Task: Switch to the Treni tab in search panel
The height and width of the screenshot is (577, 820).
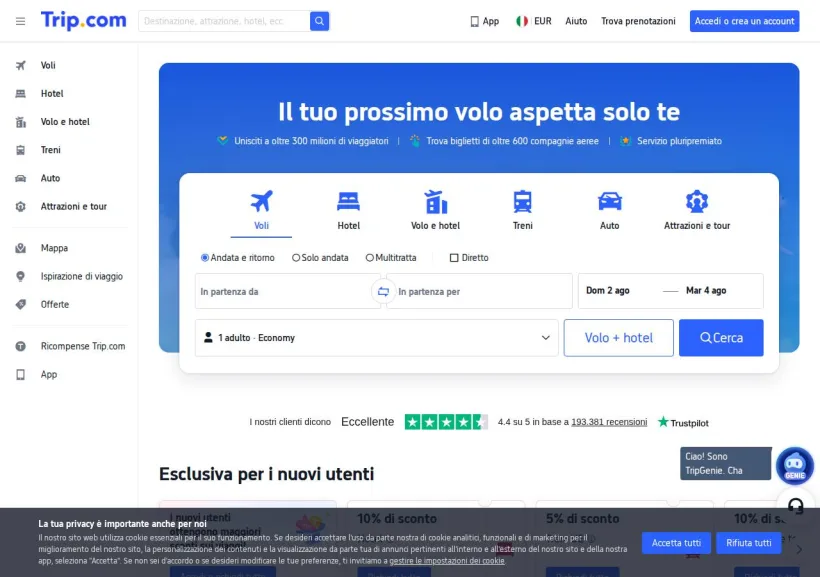Action: pyautogui.click(x=522, y=212)
